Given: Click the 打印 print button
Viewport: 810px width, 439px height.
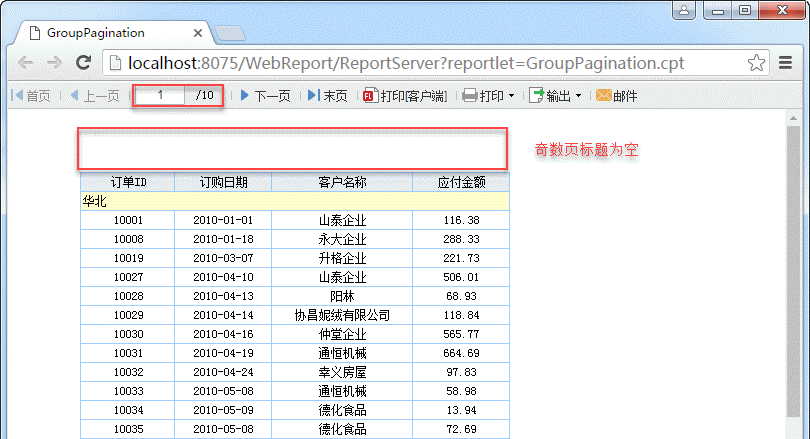Looking at the screenshot, I should coord(483,96).
